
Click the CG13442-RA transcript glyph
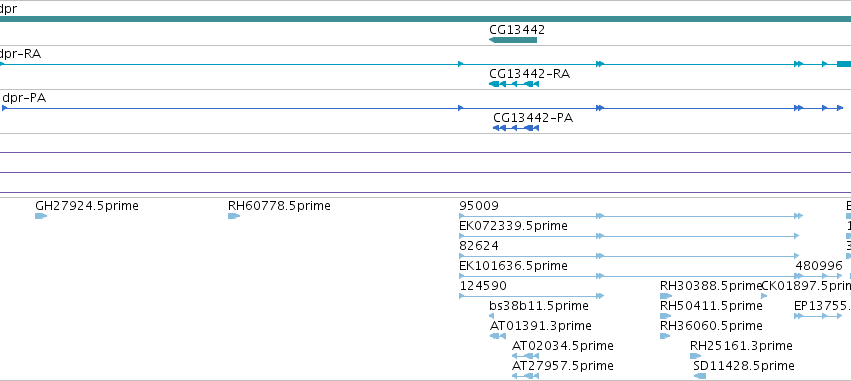pos(513,84)
